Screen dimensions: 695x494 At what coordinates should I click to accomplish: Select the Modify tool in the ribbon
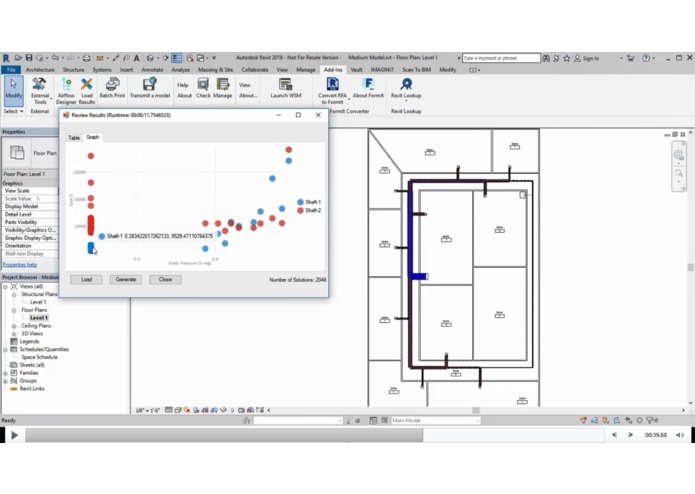(x=13, y=91)
